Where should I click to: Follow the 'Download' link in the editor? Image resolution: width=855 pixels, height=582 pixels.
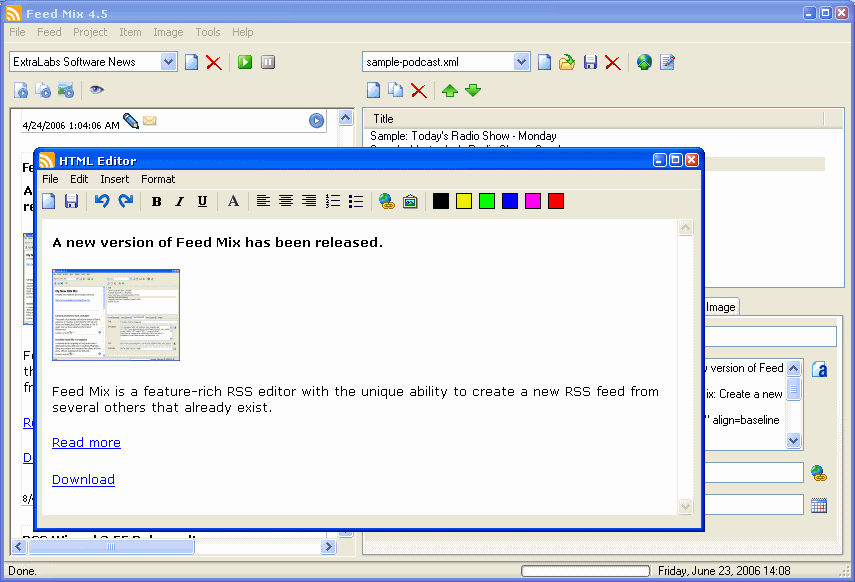click(x=83, y=479)
